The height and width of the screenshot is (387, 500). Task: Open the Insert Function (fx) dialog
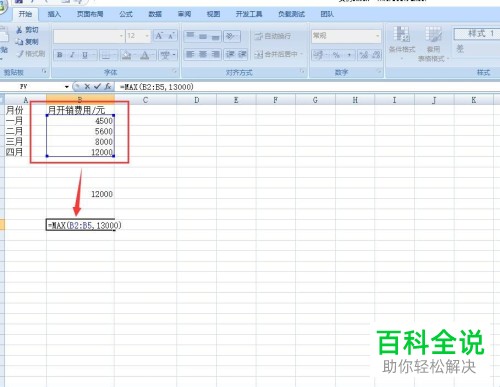click(107, 87)
